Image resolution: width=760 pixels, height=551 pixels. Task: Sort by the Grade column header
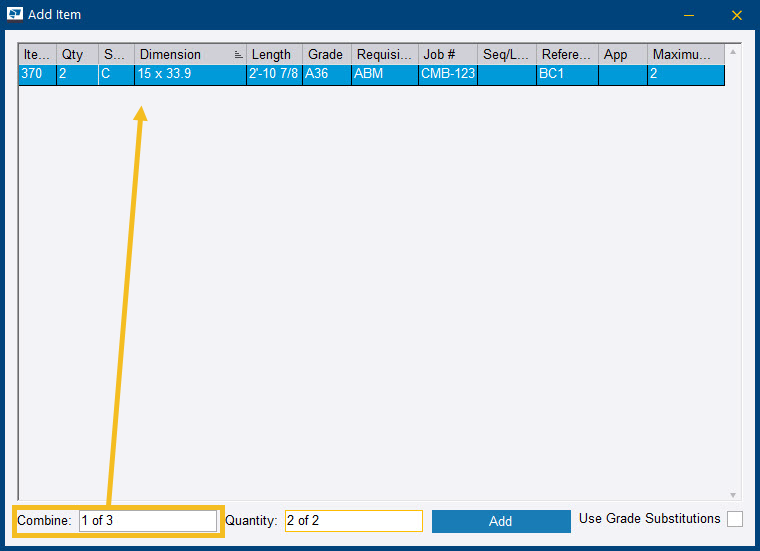[327, 54]
